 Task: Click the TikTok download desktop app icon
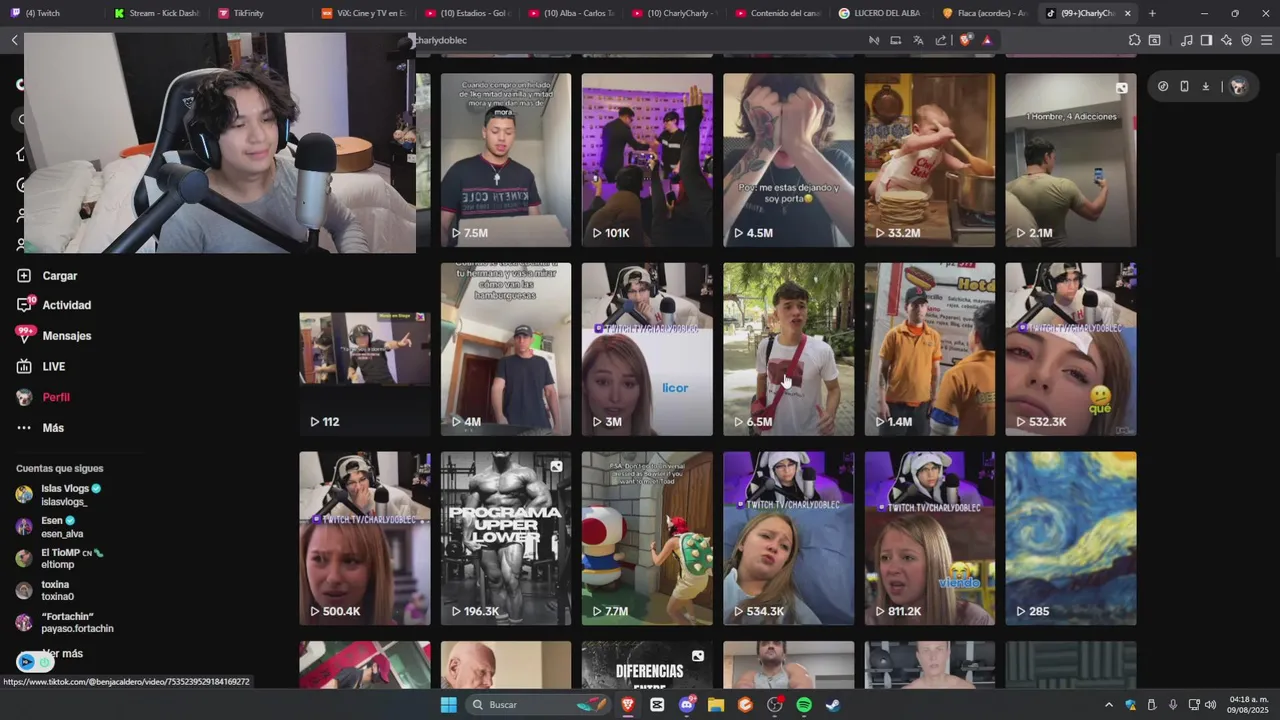pyautogui.click(x=1205, y=86)
